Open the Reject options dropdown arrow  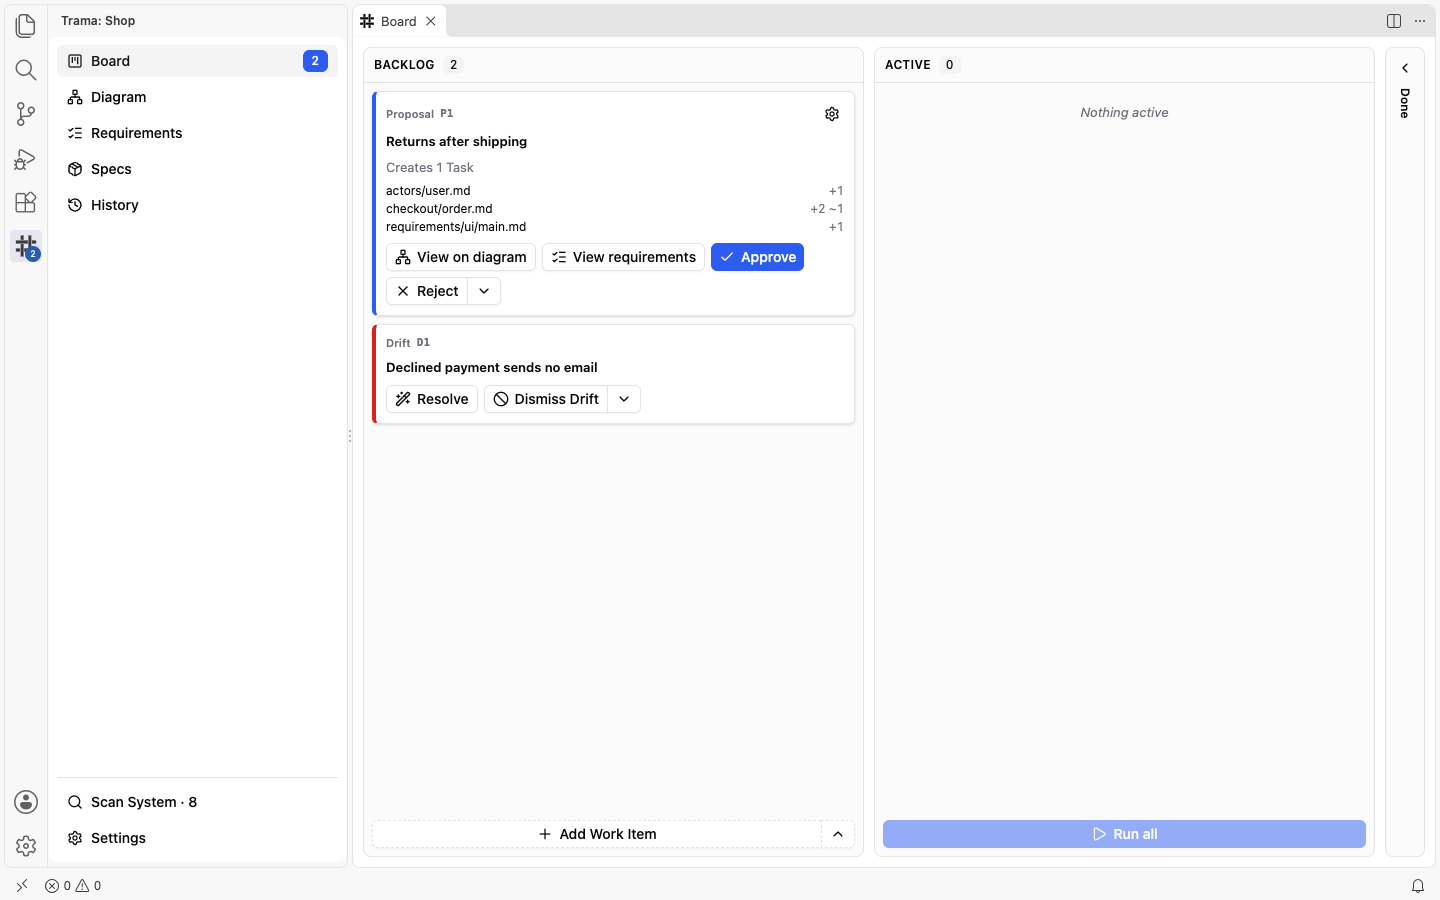484,291
